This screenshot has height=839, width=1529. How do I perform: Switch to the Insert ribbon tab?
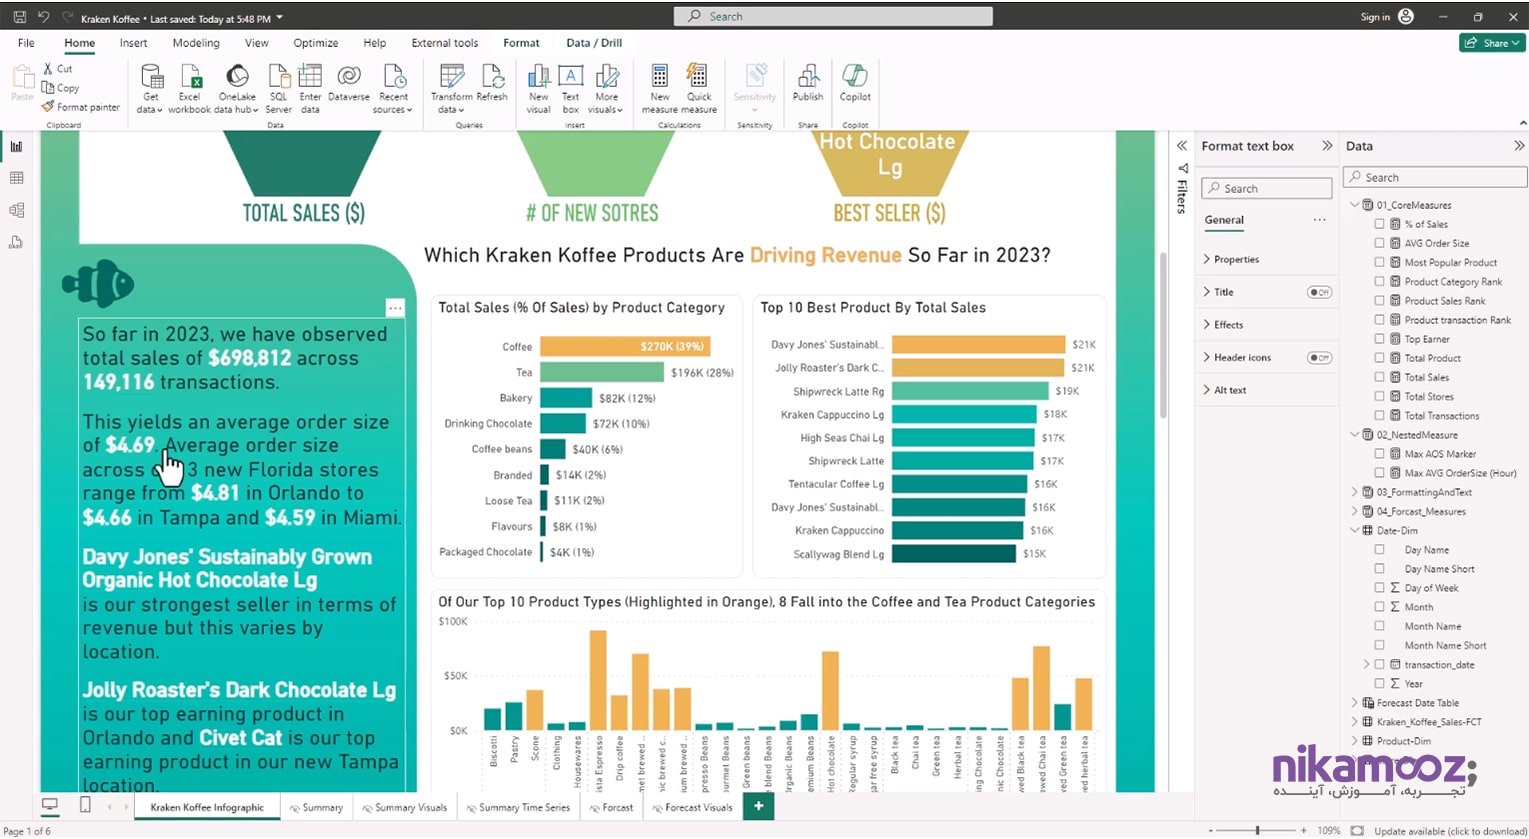pos(133,43)
